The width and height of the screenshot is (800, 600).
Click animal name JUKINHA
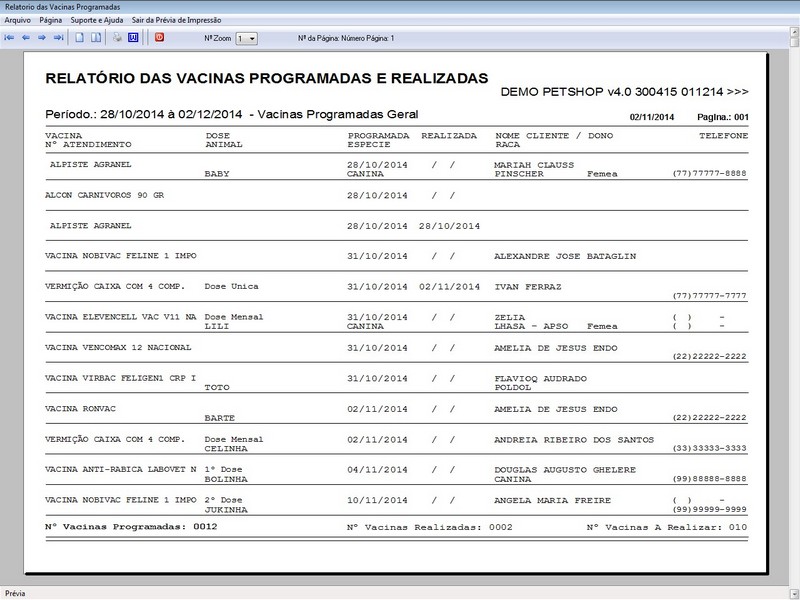pyautogui.click(x=226, y=510)
